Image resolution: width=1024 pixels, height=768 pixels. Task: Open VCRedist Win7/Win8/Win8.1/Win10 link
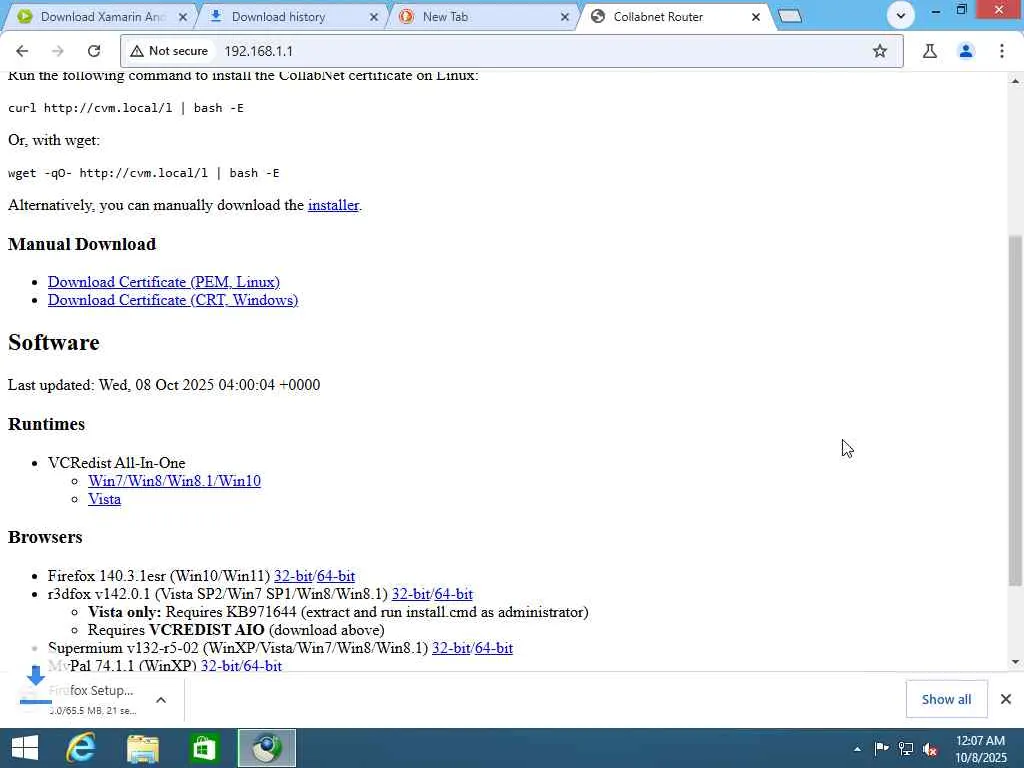[174, 481]
